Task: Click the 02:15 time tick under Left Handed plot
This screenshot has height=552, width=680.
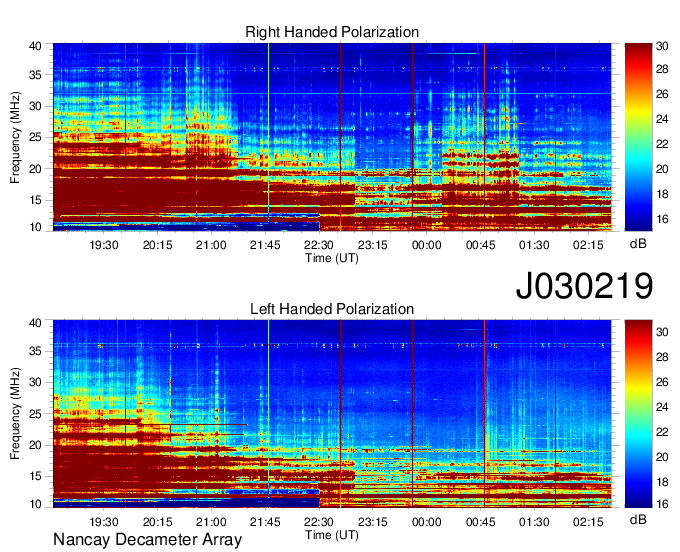Action: (588, 522)
